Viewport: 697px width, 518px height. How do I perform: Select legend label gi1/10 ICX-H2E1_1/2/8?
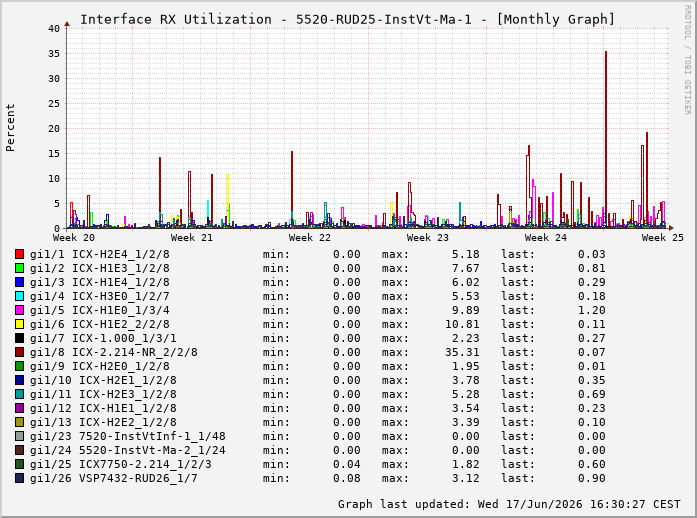pos(103,380)
